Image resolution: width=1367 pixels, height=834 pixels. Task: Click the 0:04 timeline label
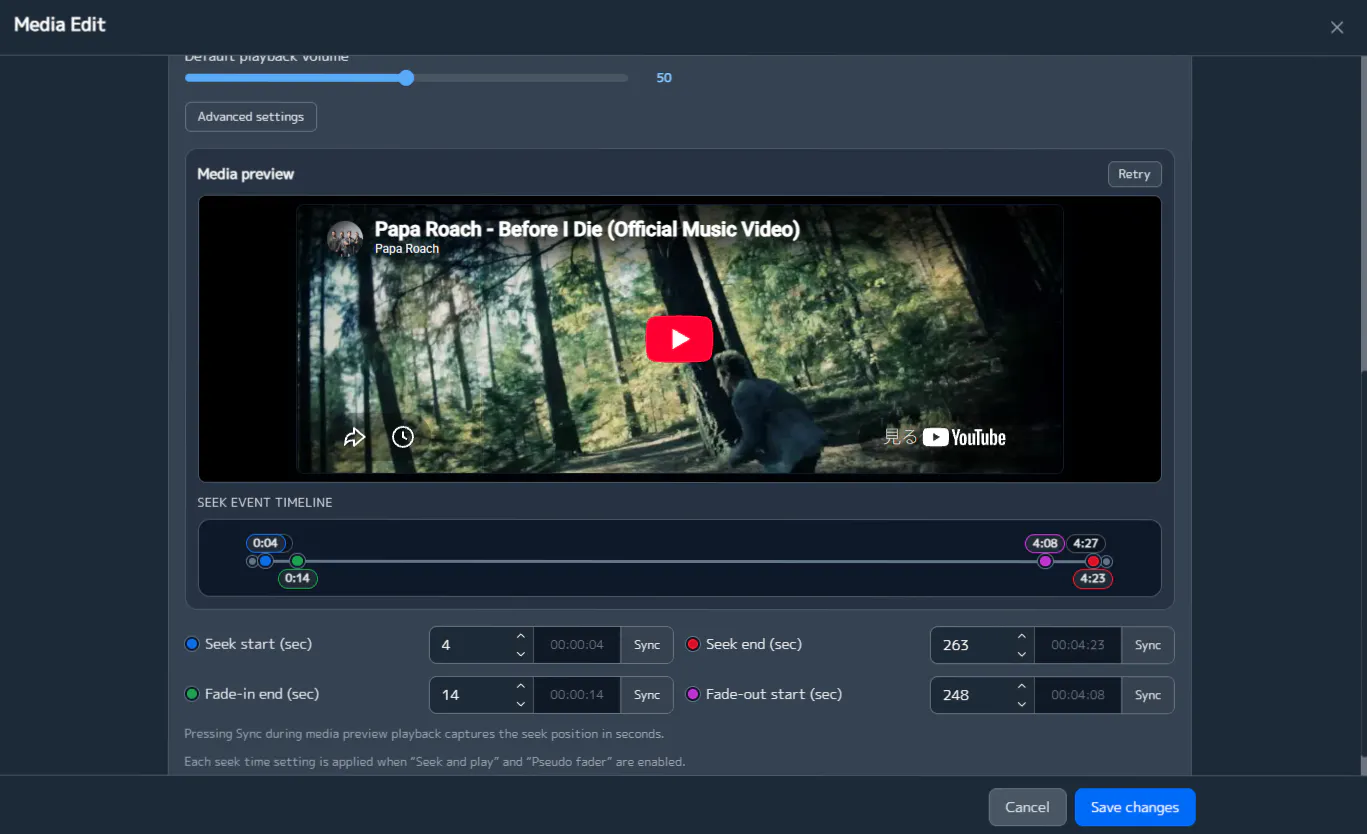coord(265,543)
